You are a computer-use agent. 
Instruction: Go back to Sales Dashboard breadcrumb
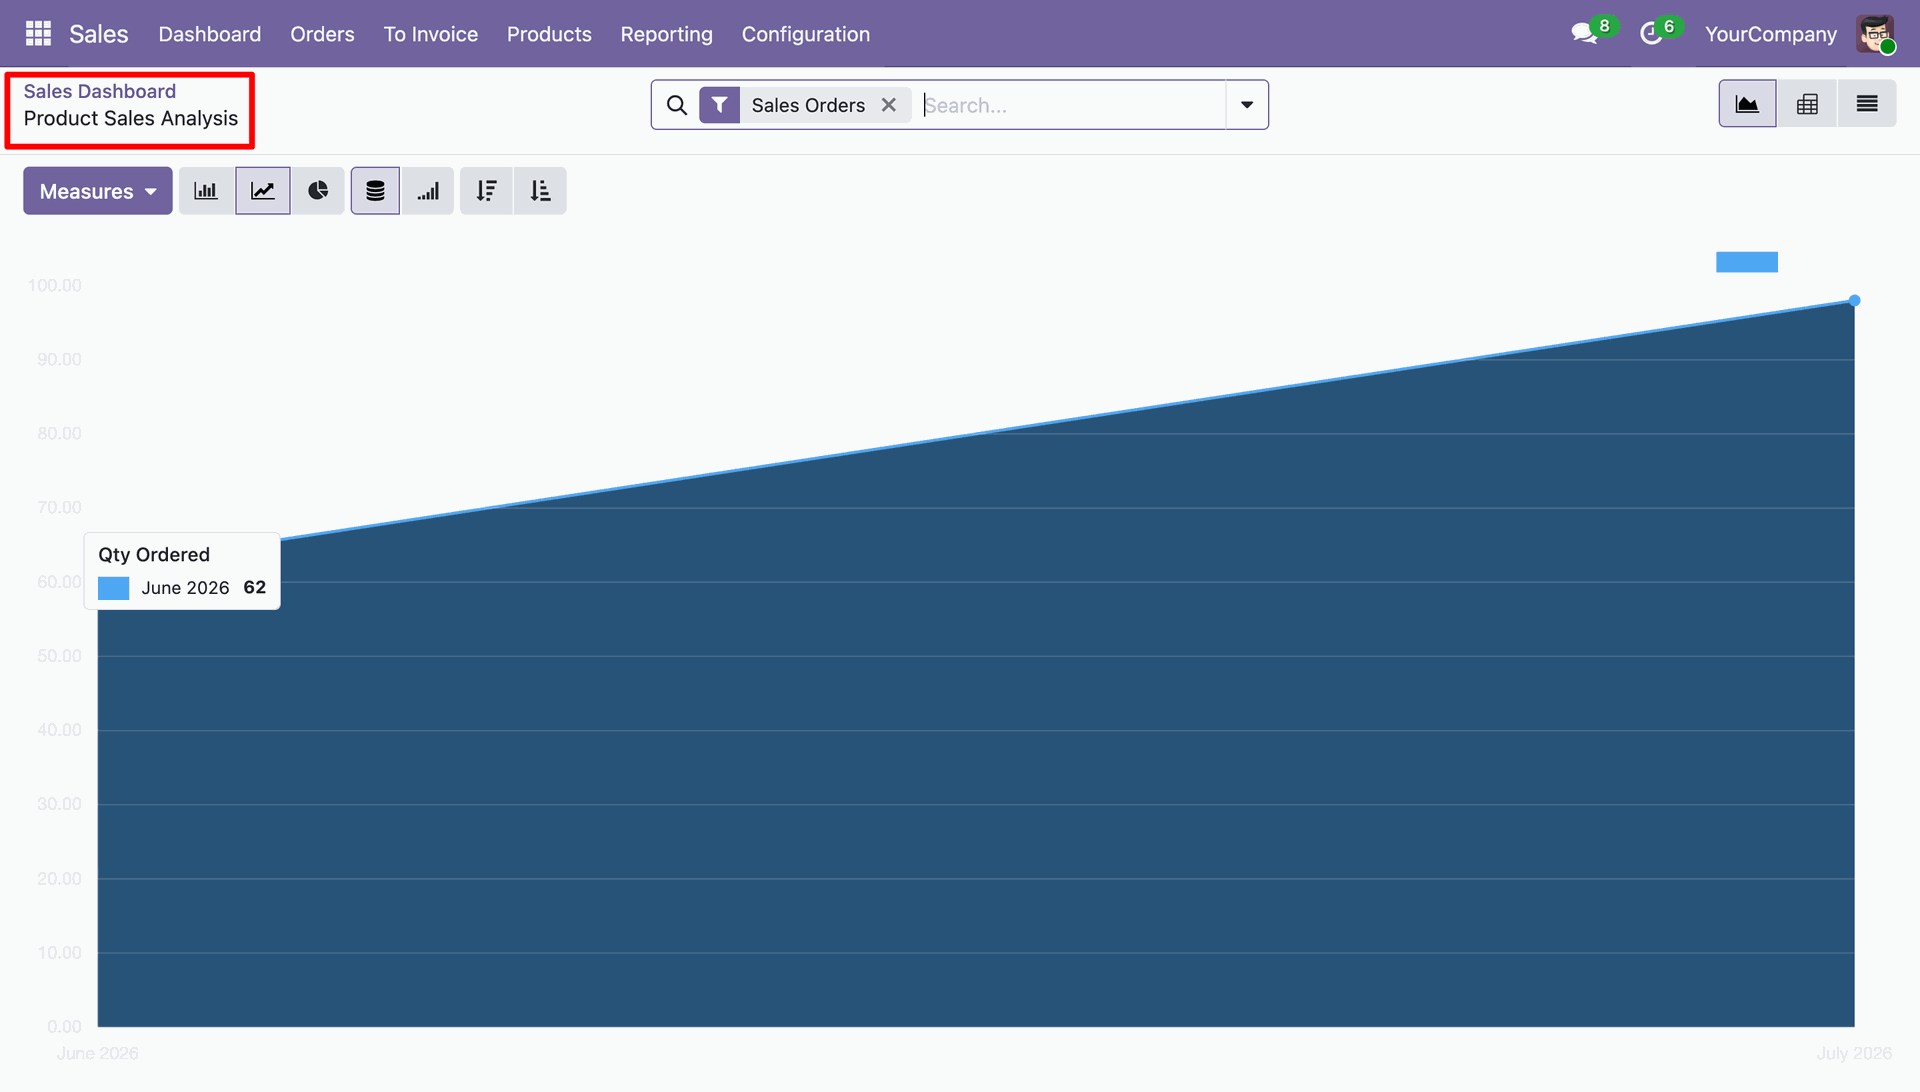pyautogui.click(x=100, y=91)
